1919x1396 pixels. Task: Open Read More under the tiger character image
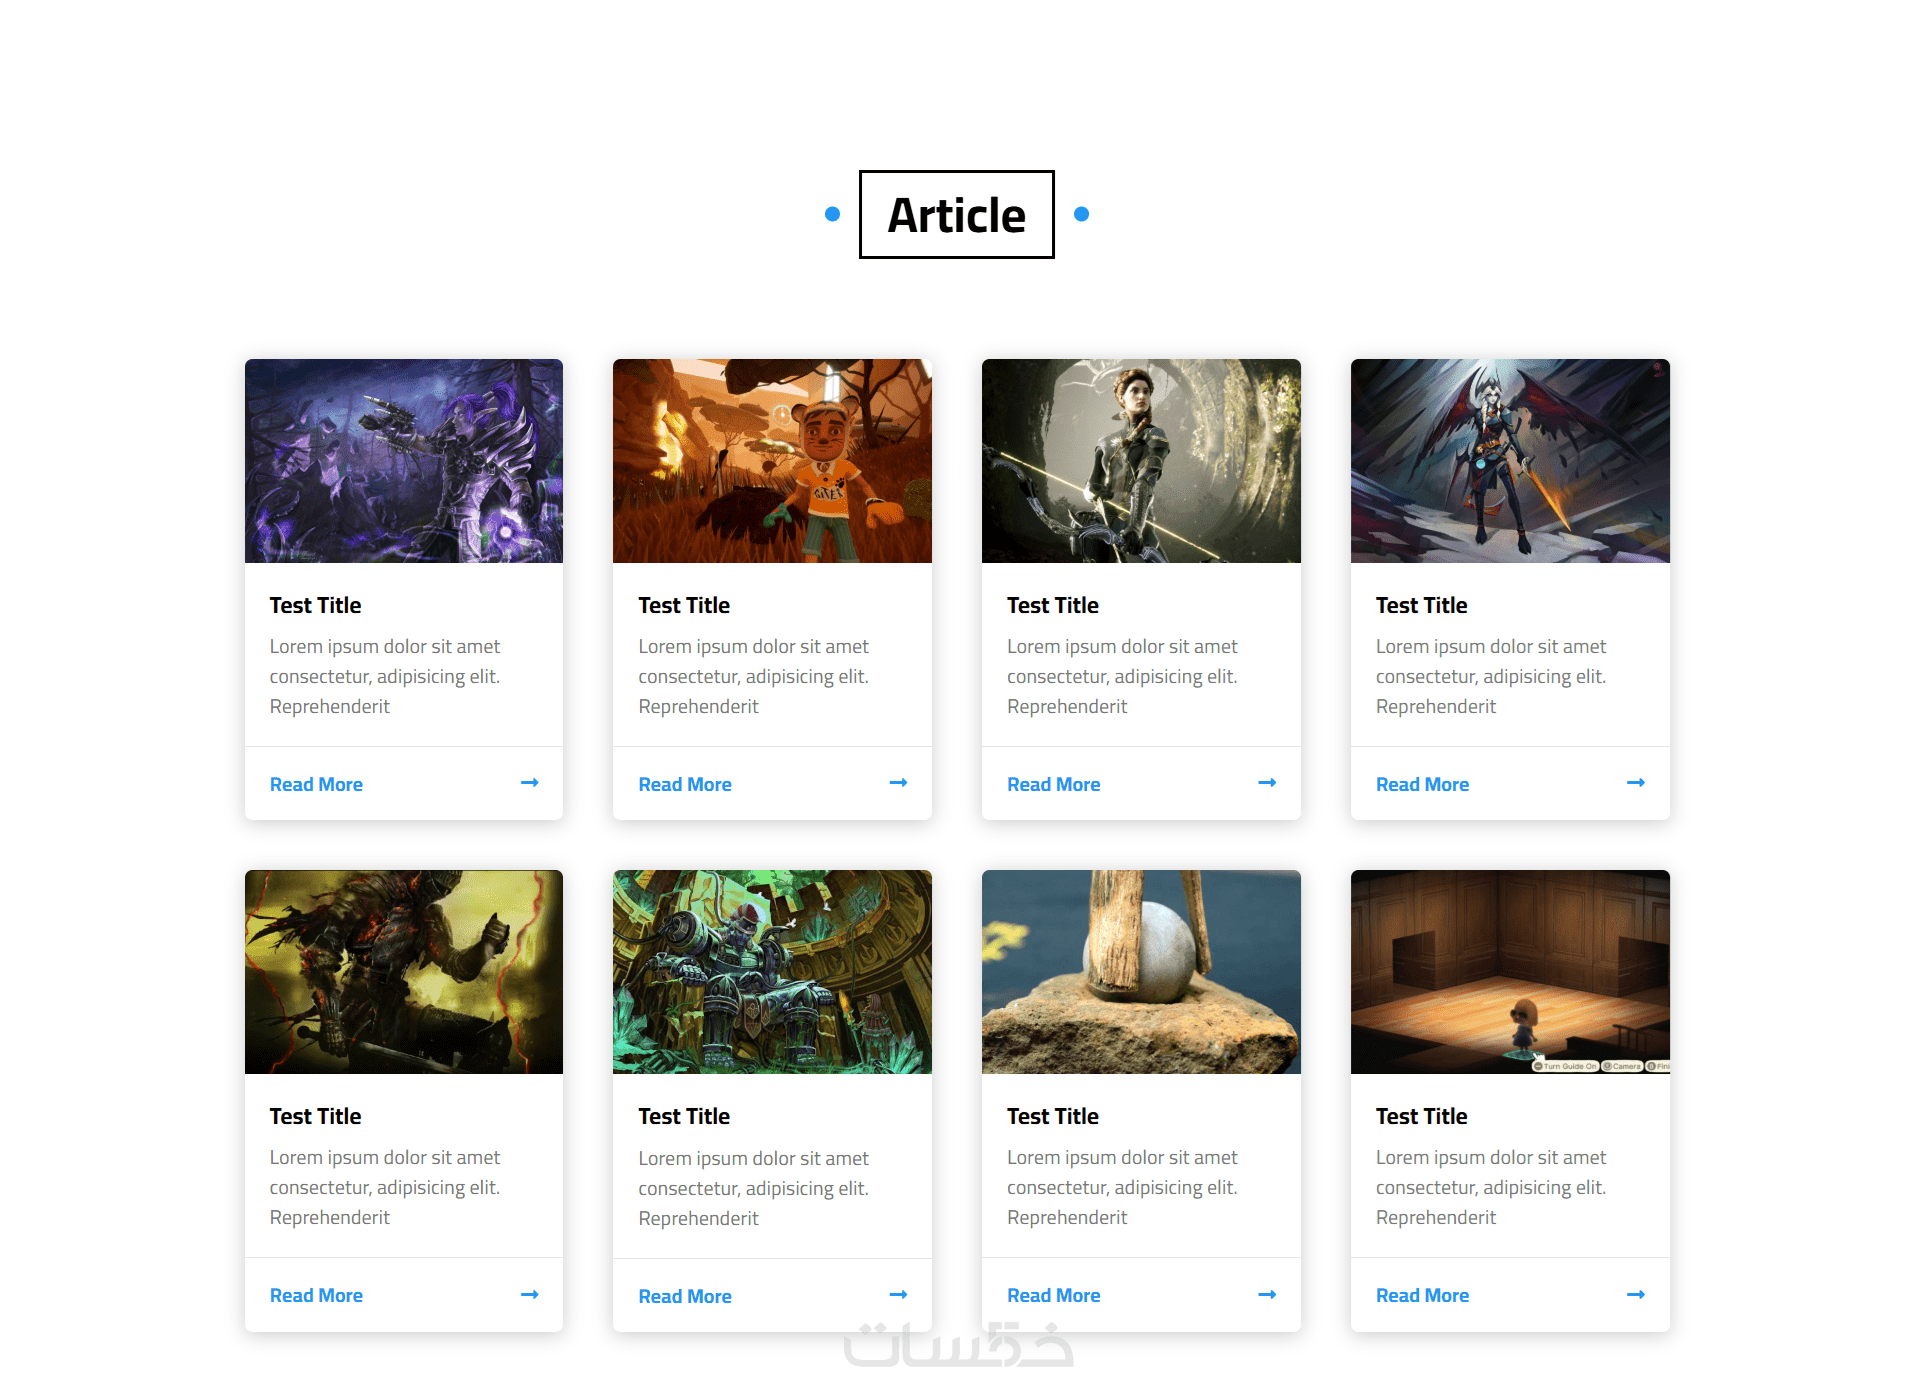[685, 784]
